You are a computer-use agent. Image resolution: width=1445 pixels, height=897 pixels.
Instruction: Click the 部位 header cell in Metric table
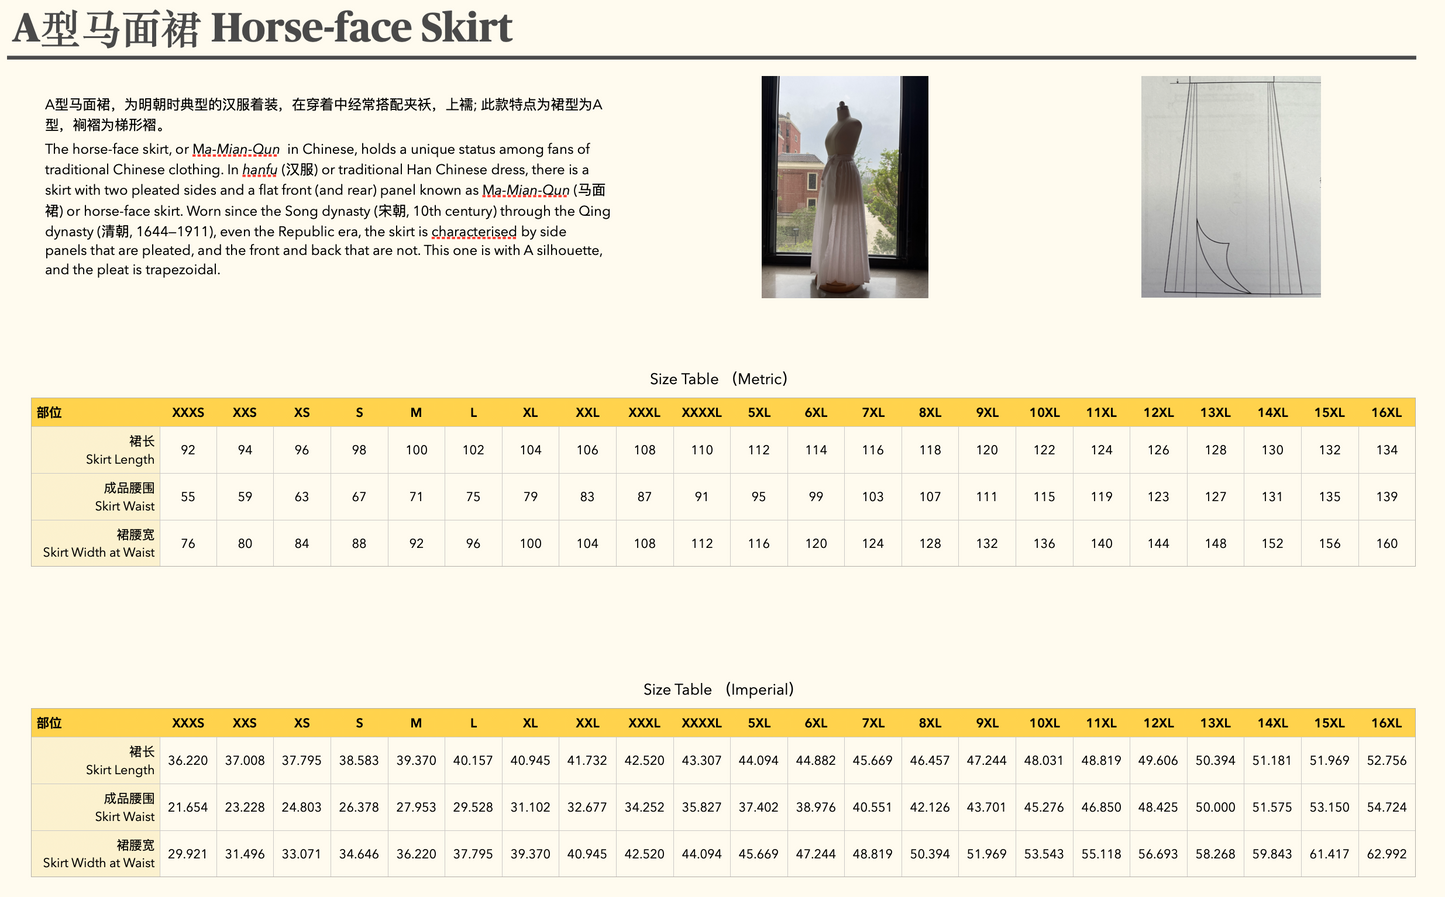point(50,412)
